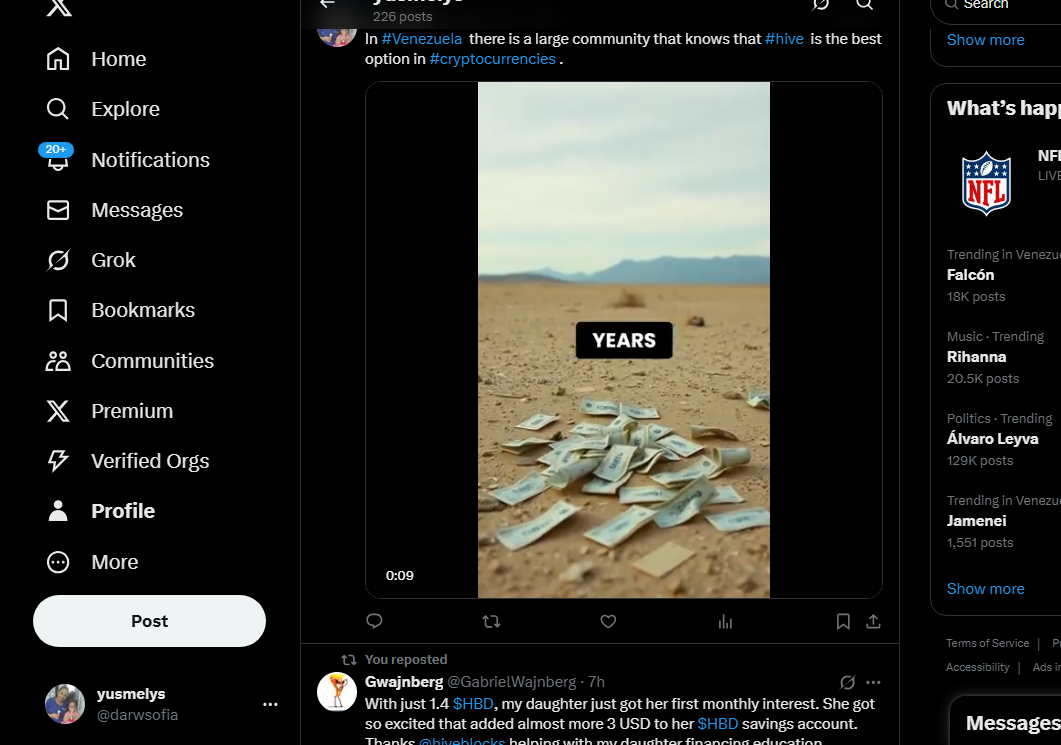Expand the More menu in sidebar
The height and width of the screenshot is (745, 1061).
(x=92, y=562)
